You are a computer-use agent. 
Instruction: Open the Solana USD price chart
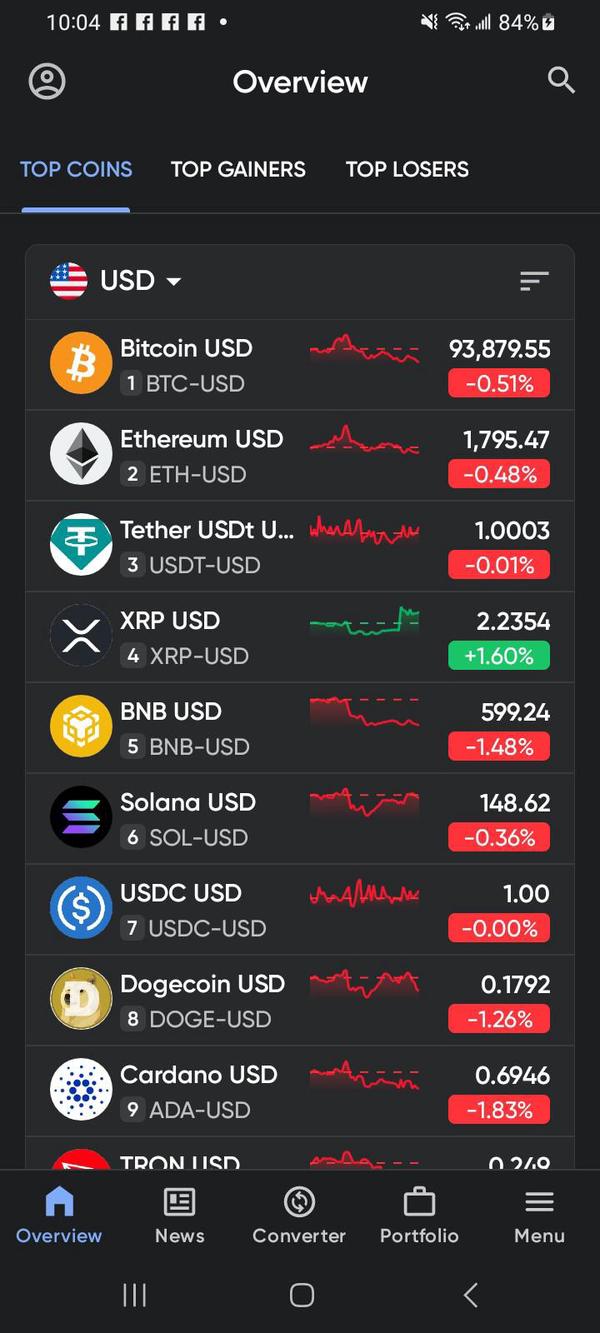tap(364, 803)
